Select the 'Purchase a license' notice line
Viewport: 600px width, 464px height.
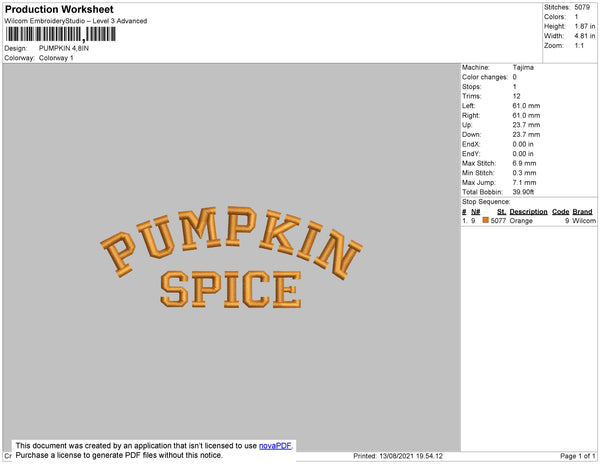pos(119,455)
